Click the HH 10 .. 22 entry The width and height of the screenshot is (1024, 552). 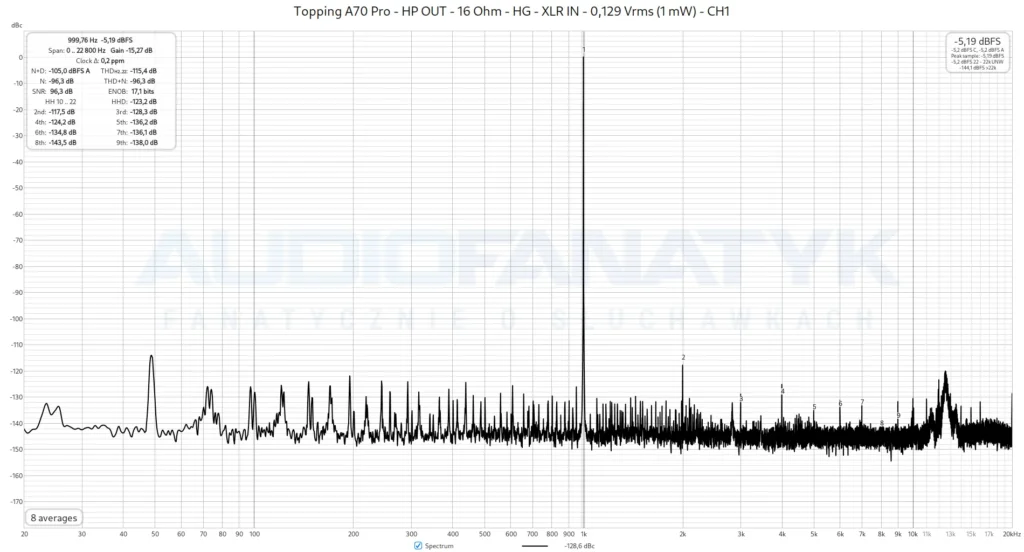pos(60,102)
